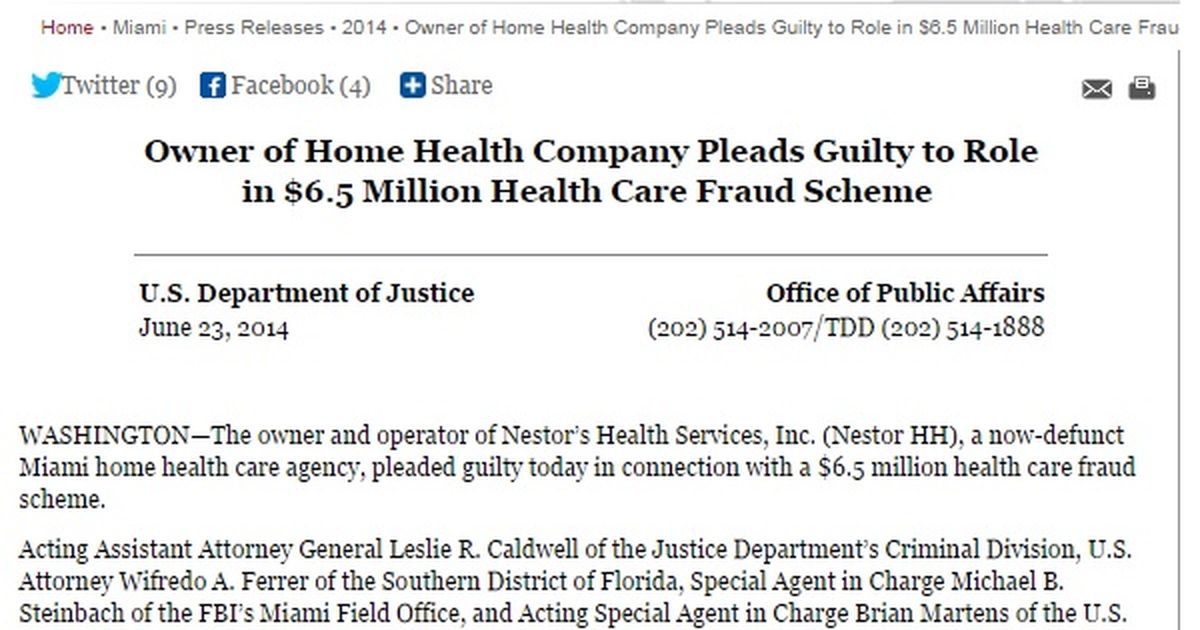Click the blue plus Share icon
The height and width of the screenshot is (630, 1200).
411,85
